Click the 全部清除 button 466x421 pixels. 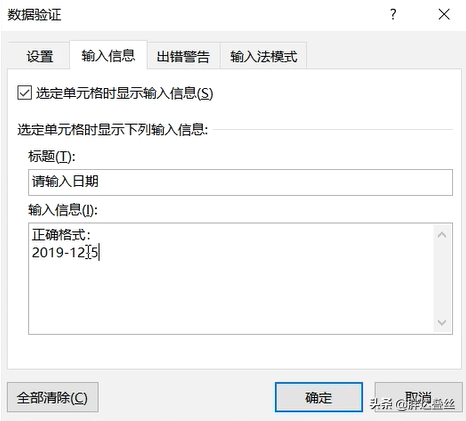[52, 397]
